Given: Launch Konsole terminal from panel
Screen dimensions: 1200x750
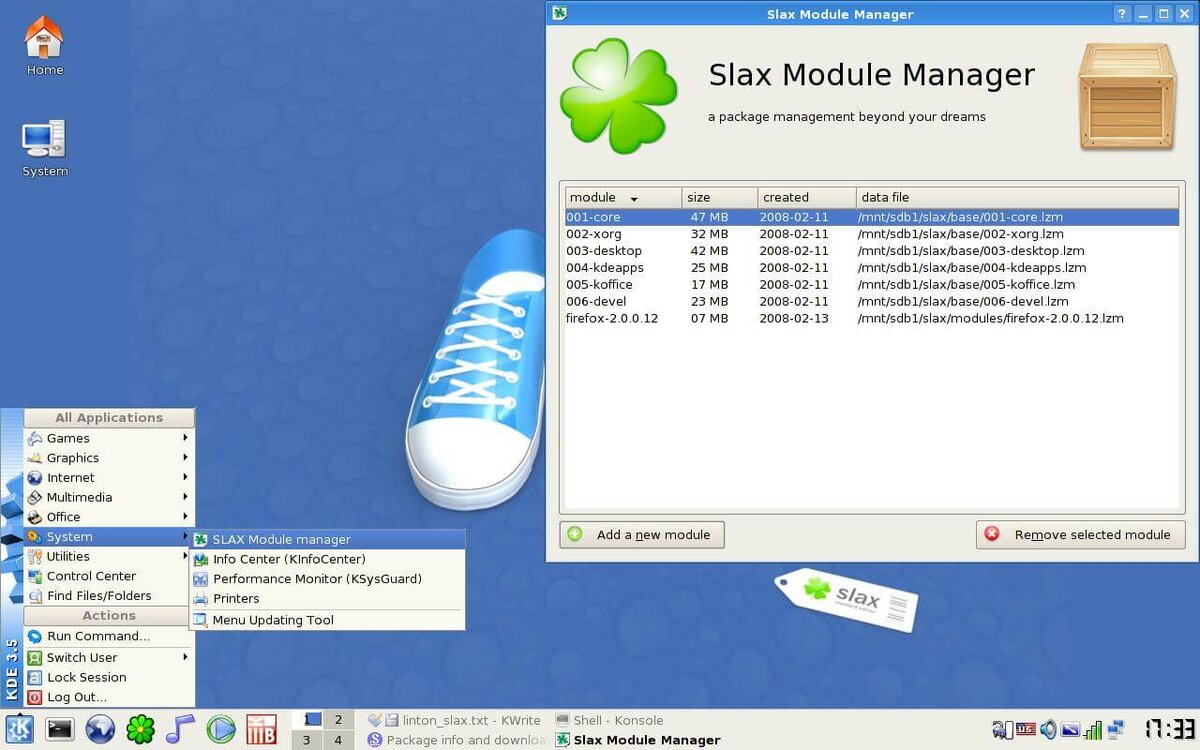Looking at the screenshot, I should click(x=60, y=729).
